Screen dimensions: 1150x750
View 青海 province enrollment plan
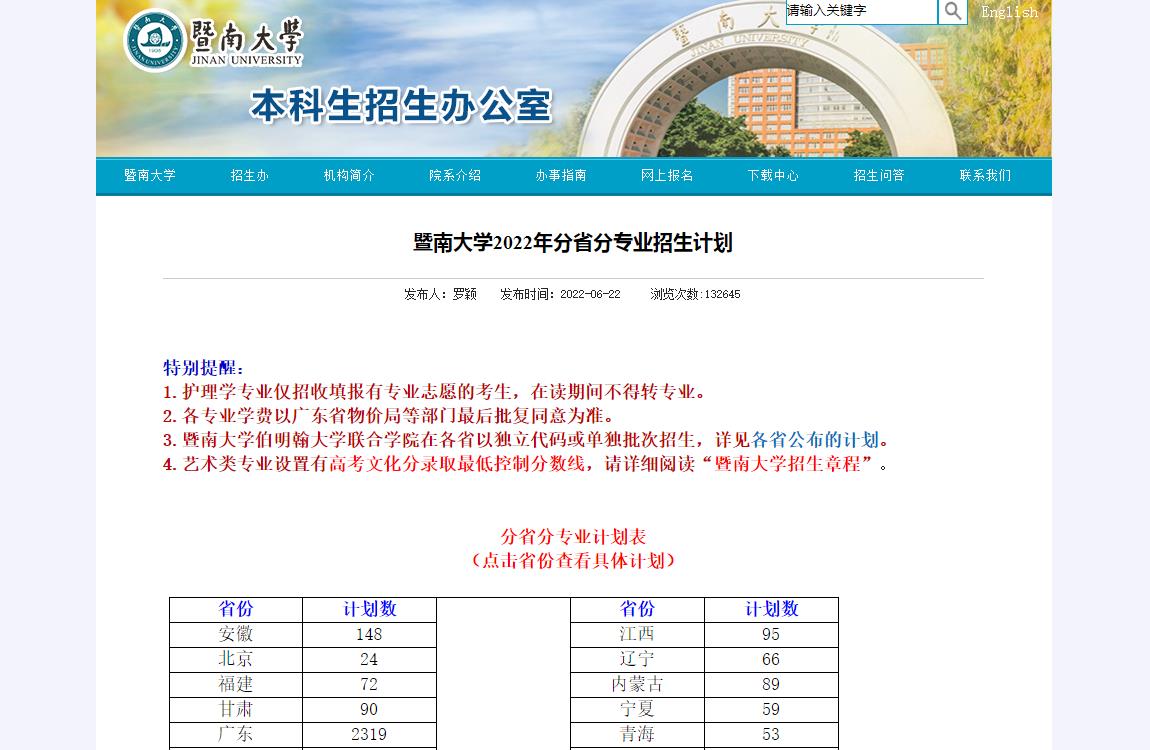coord(637,734)
